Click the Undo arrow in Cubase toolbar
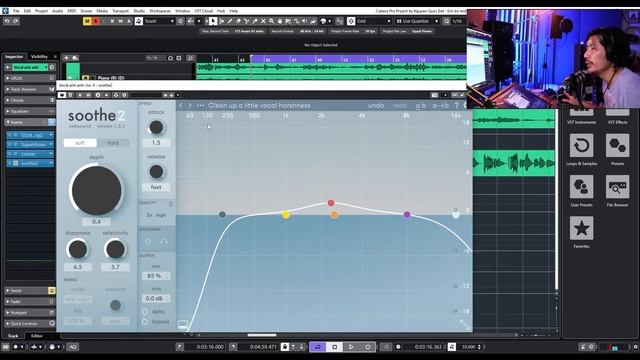The height and width of the screenshot is (360, 640). [x=7, y=21]
